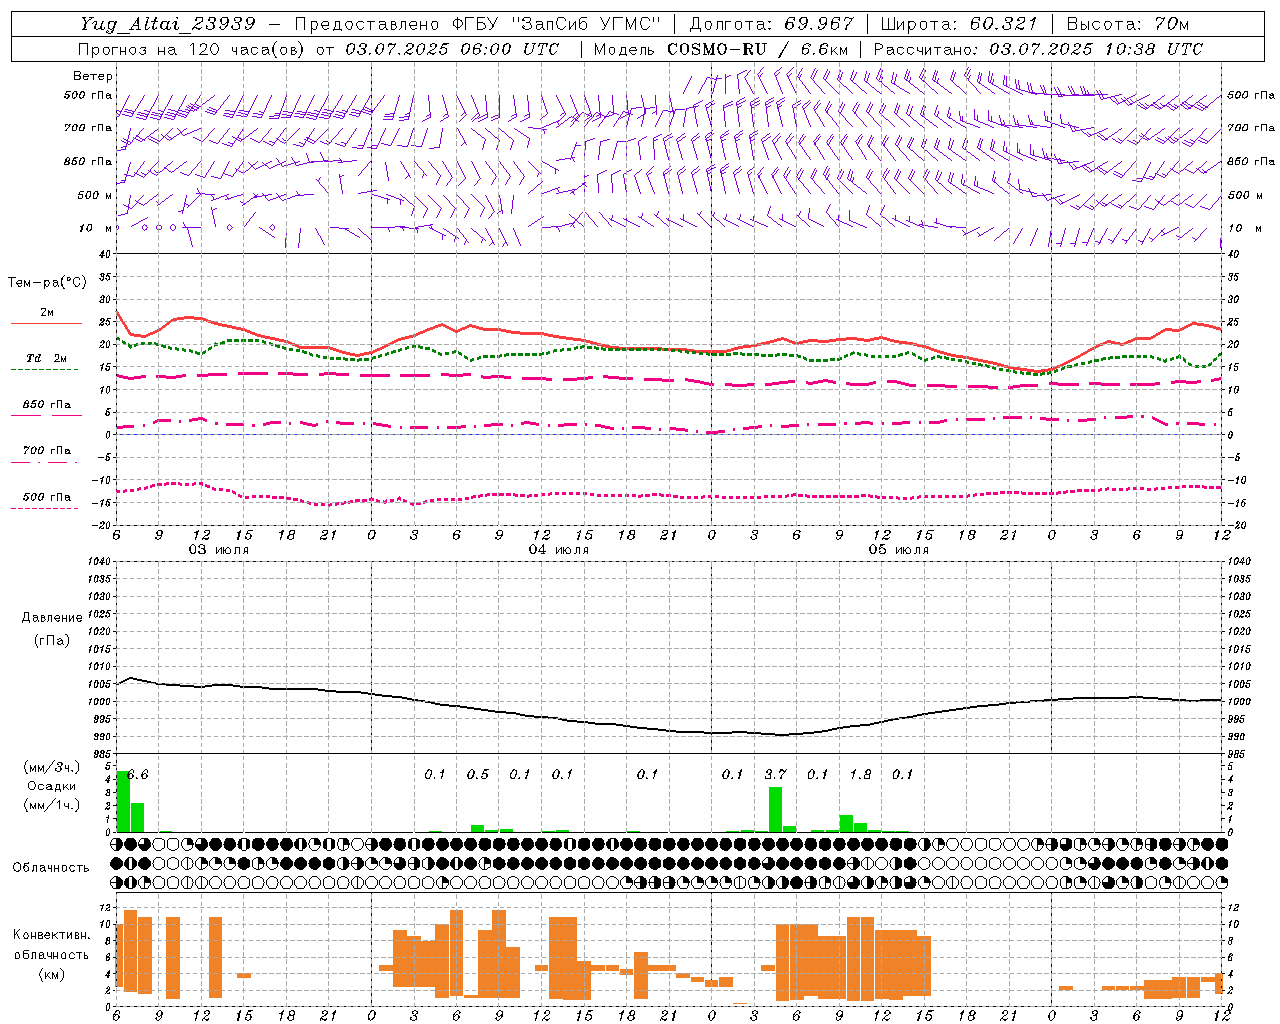Click the Конвективн. convective cloud label
The height and width of the screenshot is (1024, 1280).
pos(52,935)
